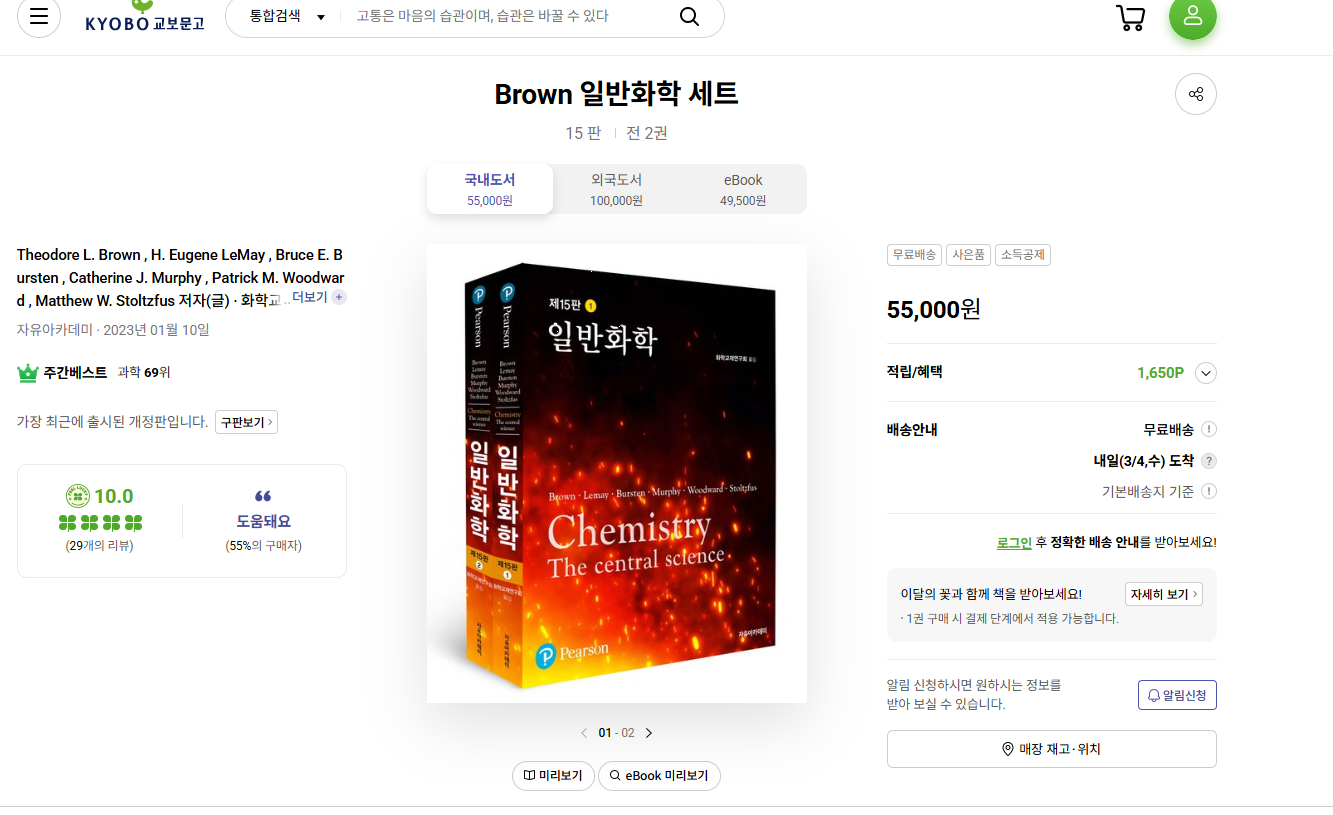Click the 알림신청 button
Image resolution: width=1333 pixels, height=815 pixels.
pos(1177,695)
